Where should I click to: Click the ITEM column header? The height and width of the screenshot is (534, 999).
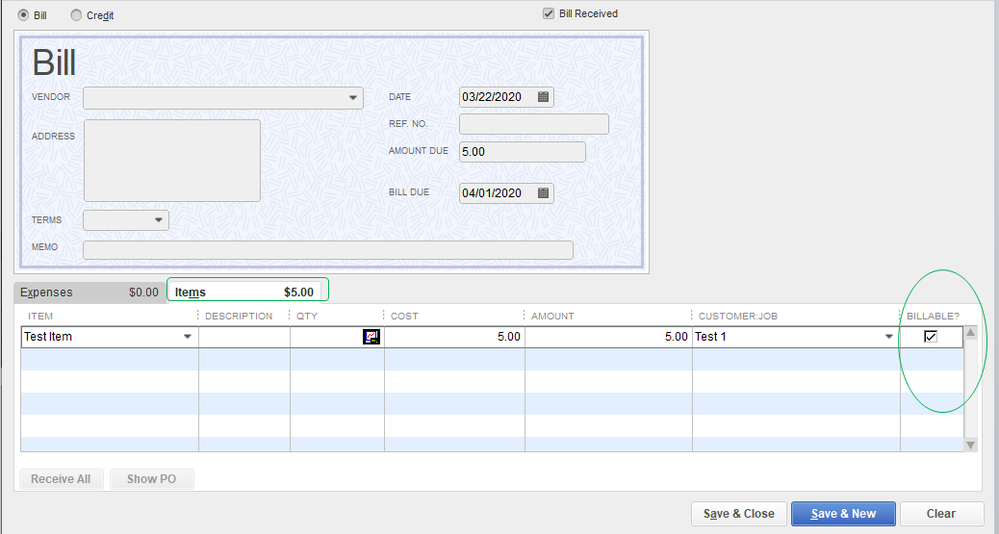tap(40, 316)
